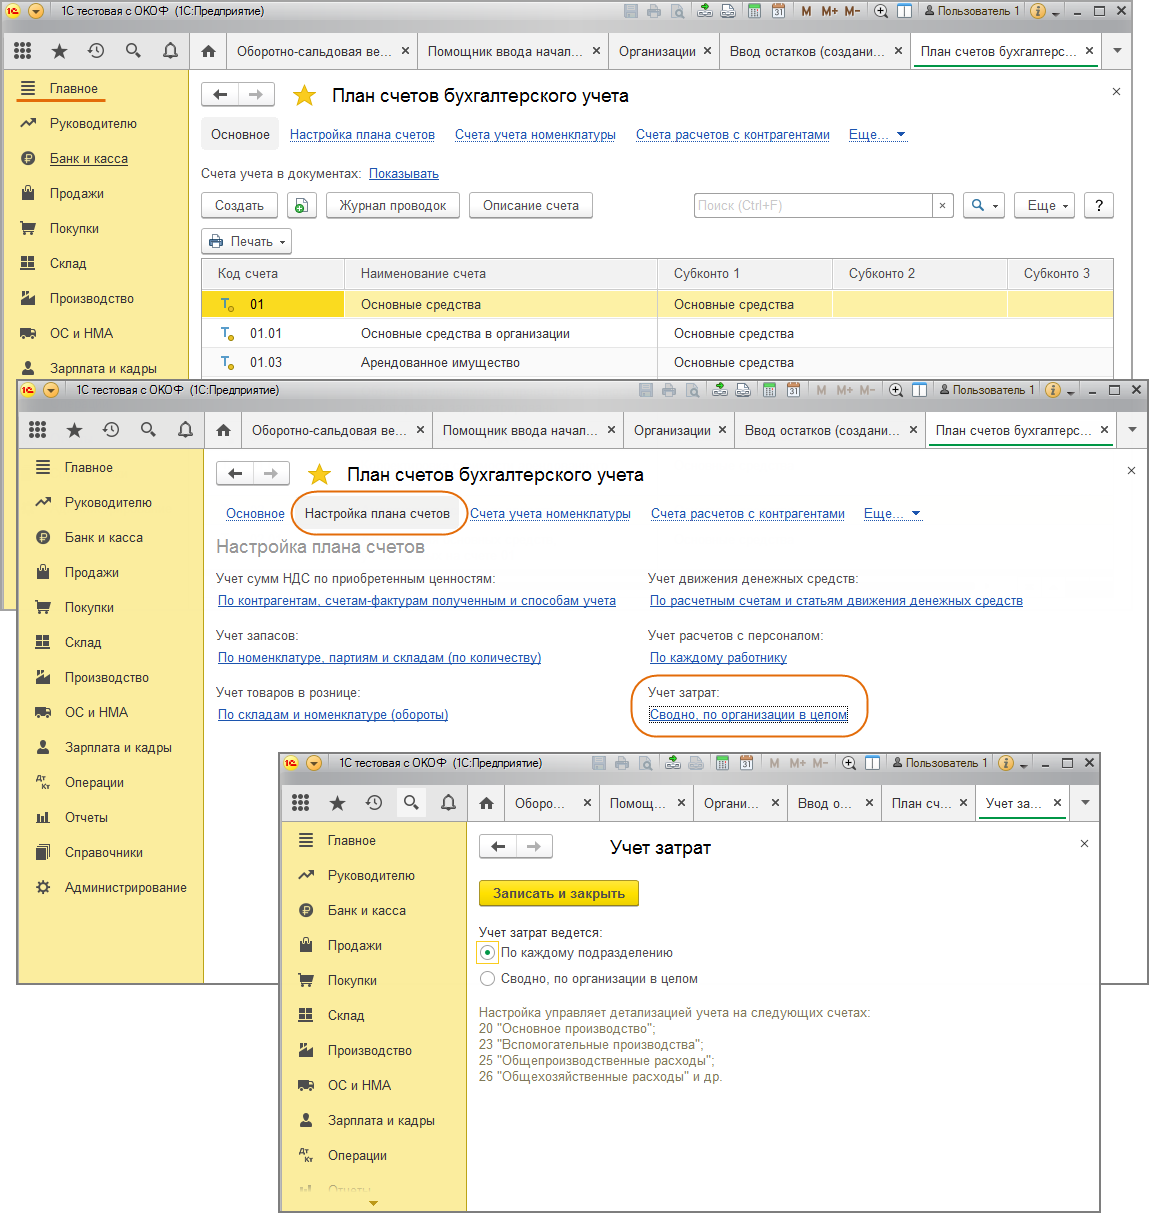The width and height of the screenshot is (1155, 1214).
Task: Open 'Сводно, по организации в целом' cost accounting link
Action: click(x=748, y=714)
